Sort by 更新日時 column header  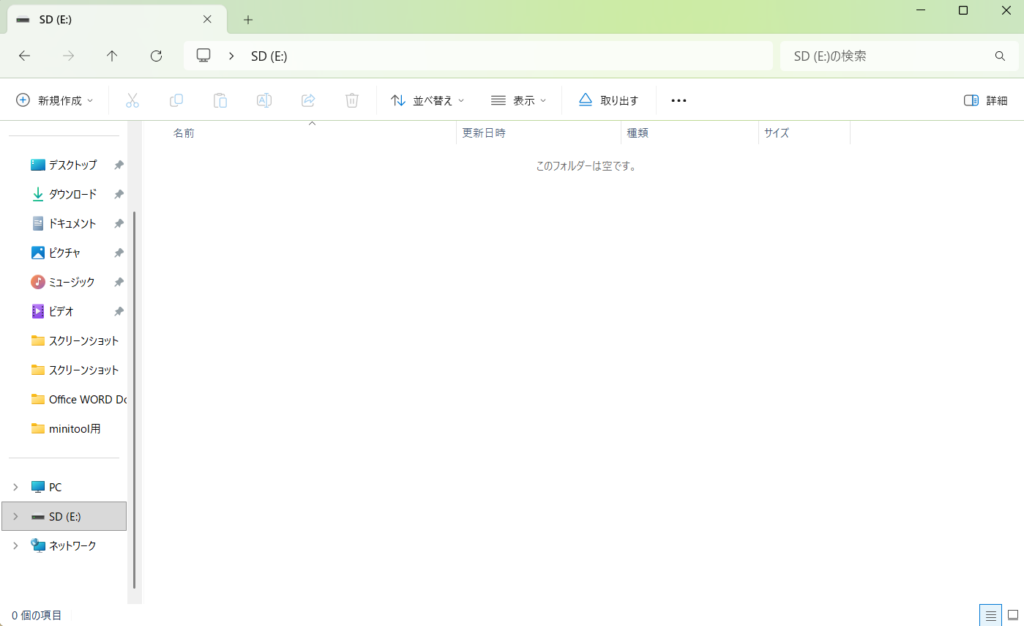(x=483, y=133)
